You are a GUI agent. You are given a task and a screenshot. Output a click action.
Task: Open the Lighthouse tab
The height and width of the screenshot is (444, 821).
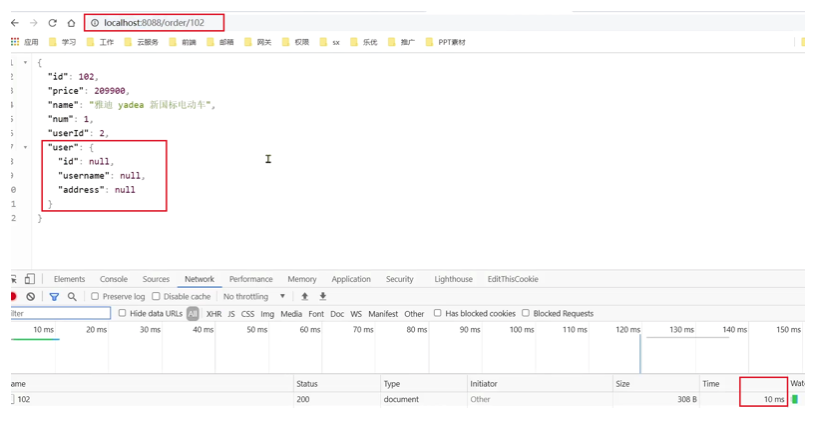point(453,279)
